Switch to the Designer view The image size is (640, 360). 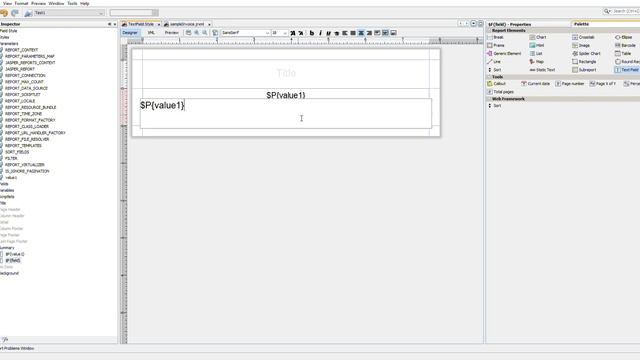(130, 33)
